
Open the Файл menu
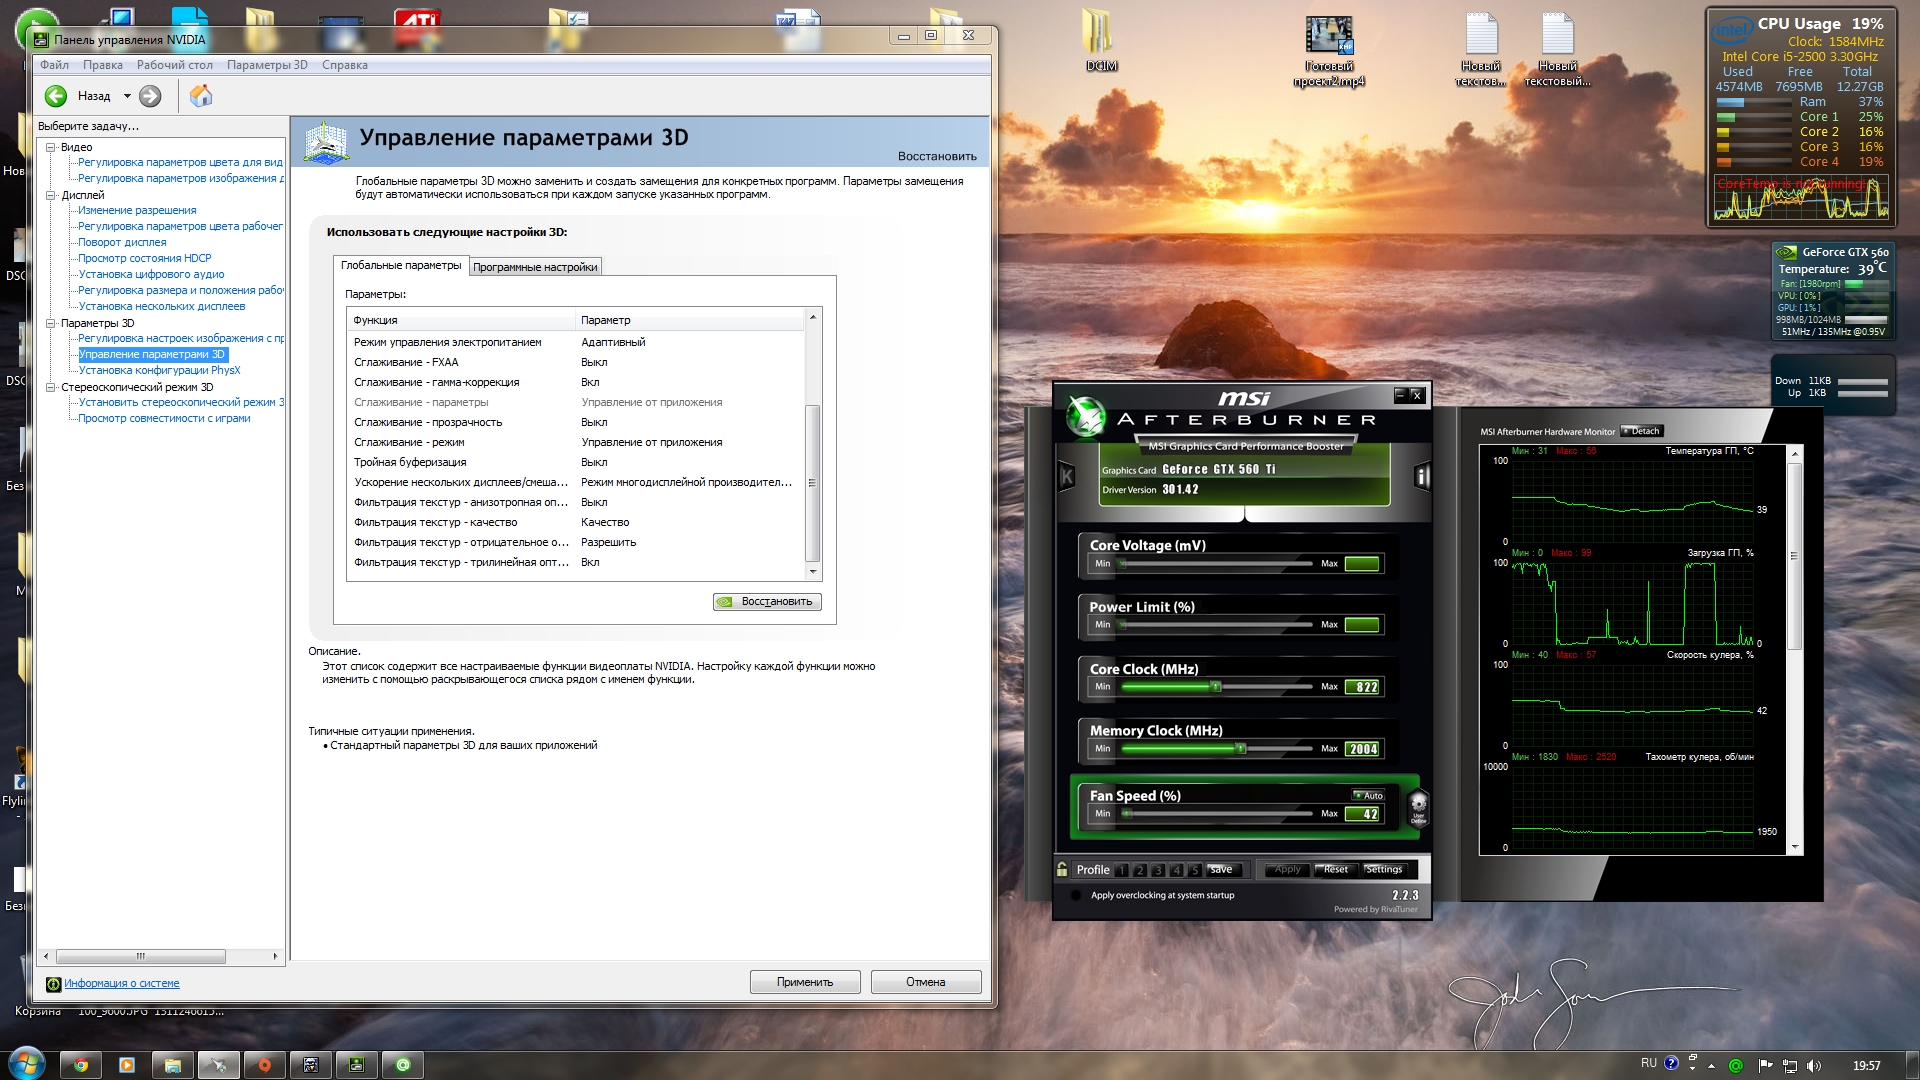54,65
